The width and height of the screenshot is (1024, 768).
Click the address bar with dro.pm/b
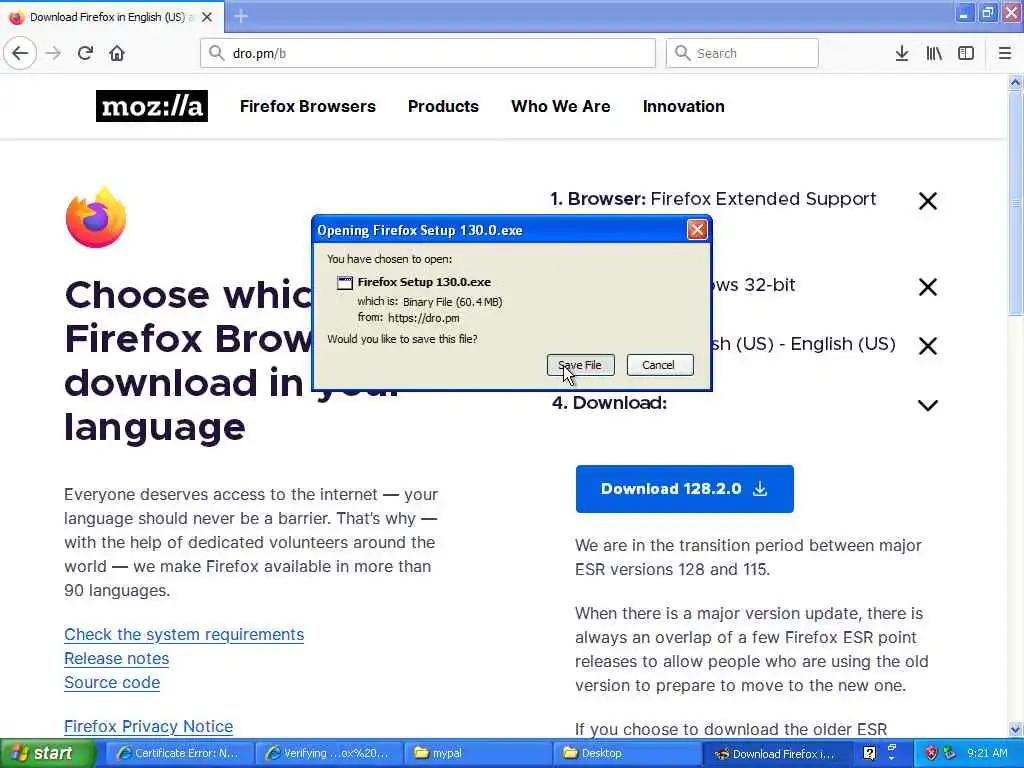pos(428,53)
